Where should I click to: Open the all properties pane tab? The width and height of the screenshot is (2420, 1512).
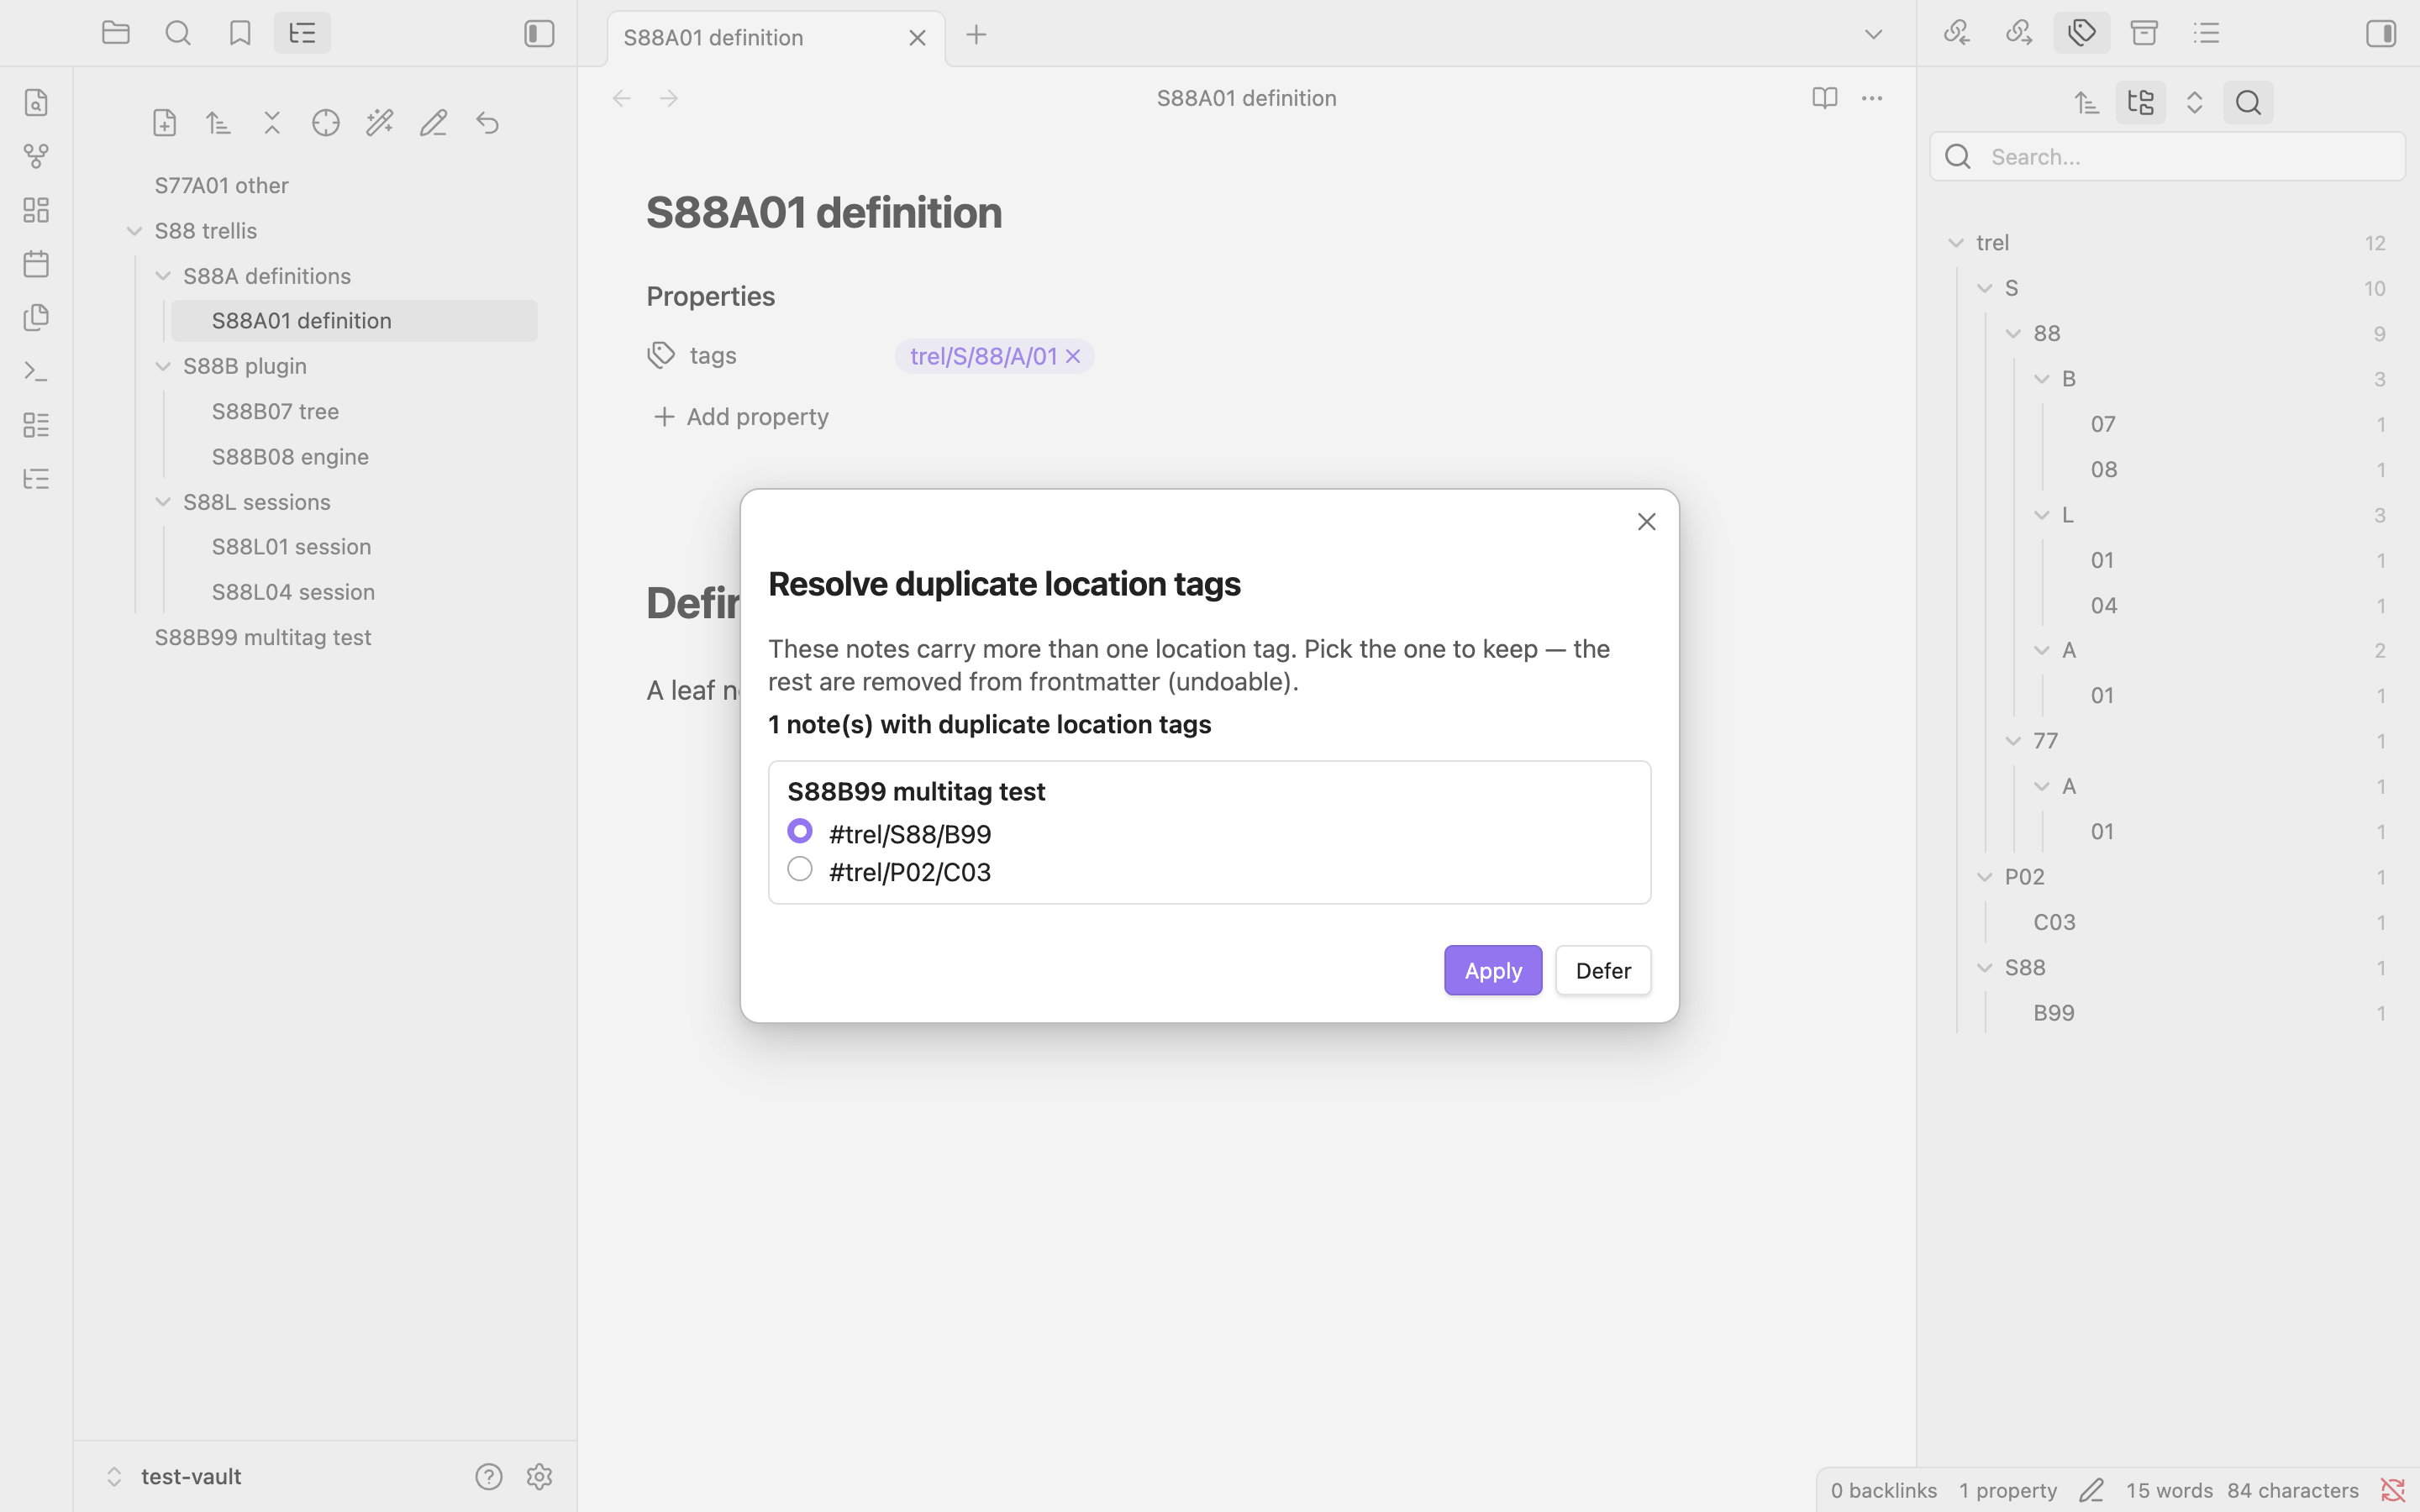[x=2144, y=33]
